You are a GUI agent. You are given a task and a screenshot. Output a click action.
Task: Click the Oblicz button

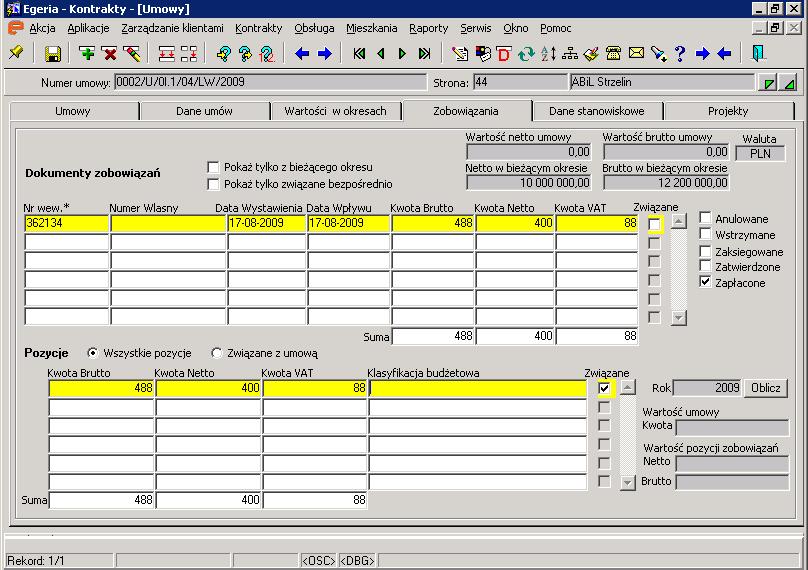tap(765, 388)
